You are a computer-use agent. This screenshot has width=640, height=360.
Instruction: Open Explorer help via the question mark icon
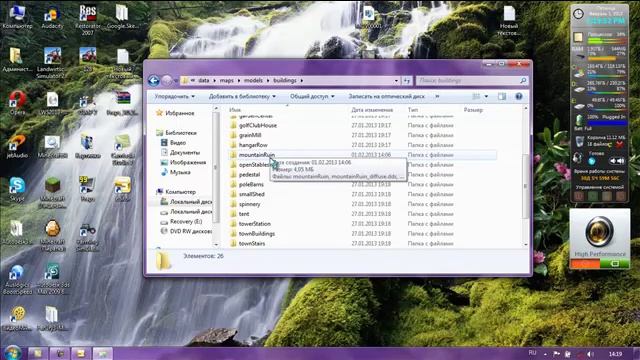click(518, 96)
